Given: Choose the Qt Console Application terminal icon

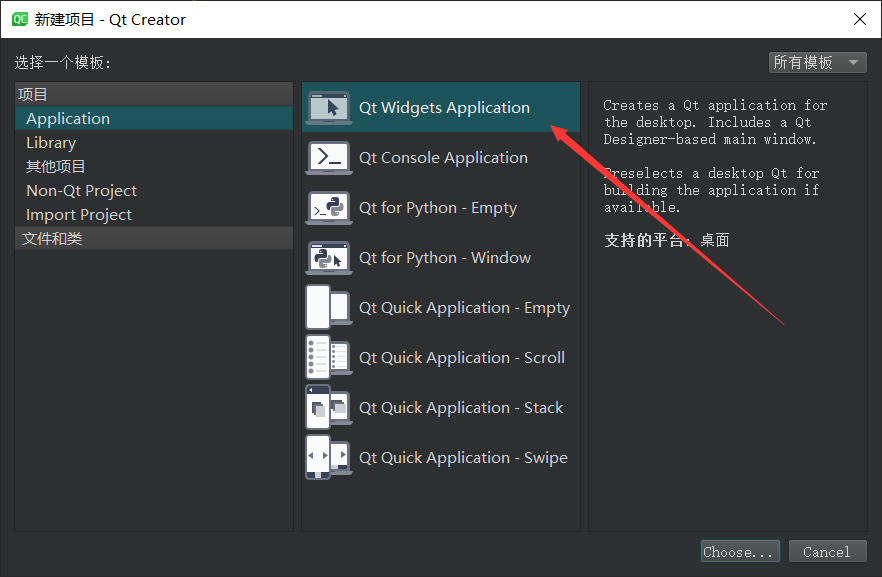Looking at the screenshot, I should pyautogui.click(x=329, y=157).
